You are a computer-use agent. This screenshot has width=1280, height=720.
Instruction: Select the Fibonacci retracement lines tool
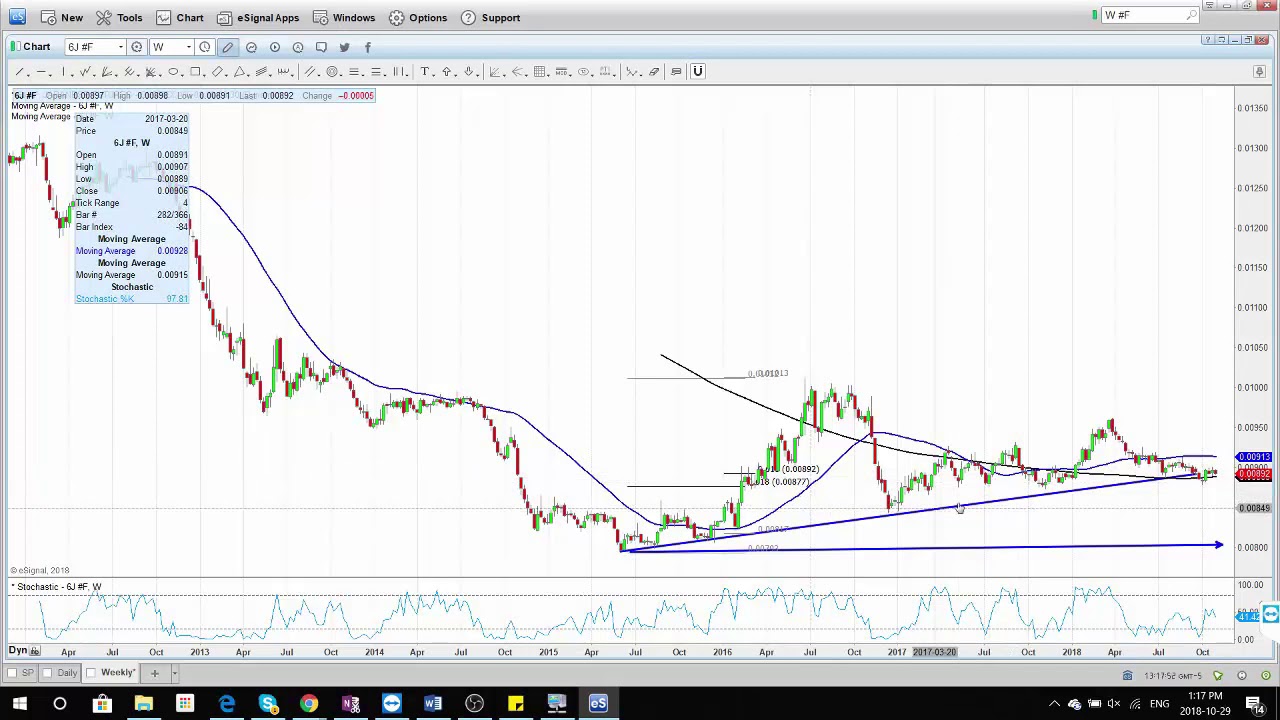pos(354,72)
